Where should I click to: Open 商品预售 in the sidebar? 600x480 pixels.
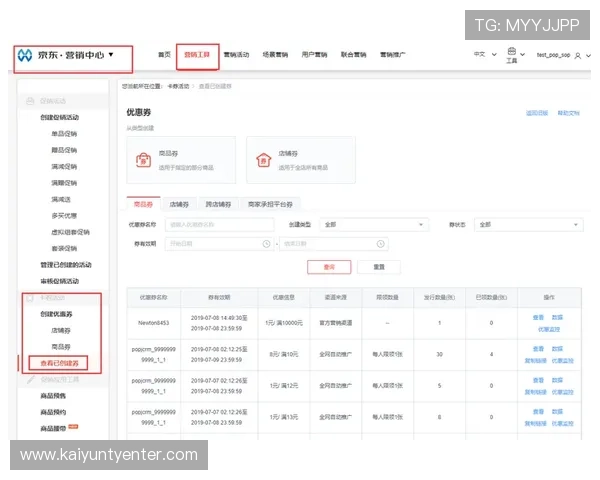click(x=53, y=396)
